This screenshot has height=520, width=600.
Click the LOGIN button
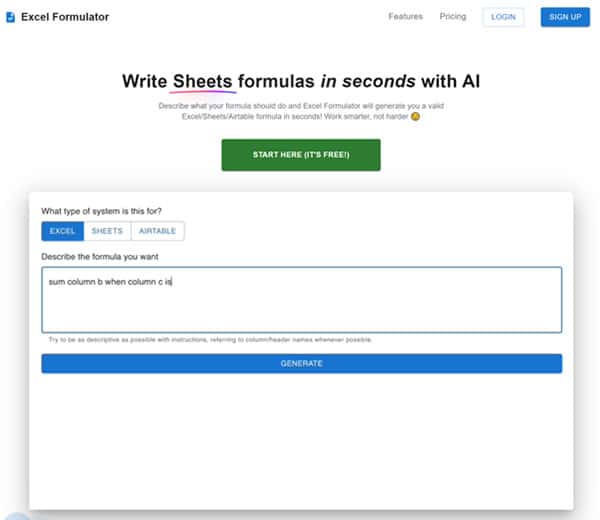[x=503, y=17]
